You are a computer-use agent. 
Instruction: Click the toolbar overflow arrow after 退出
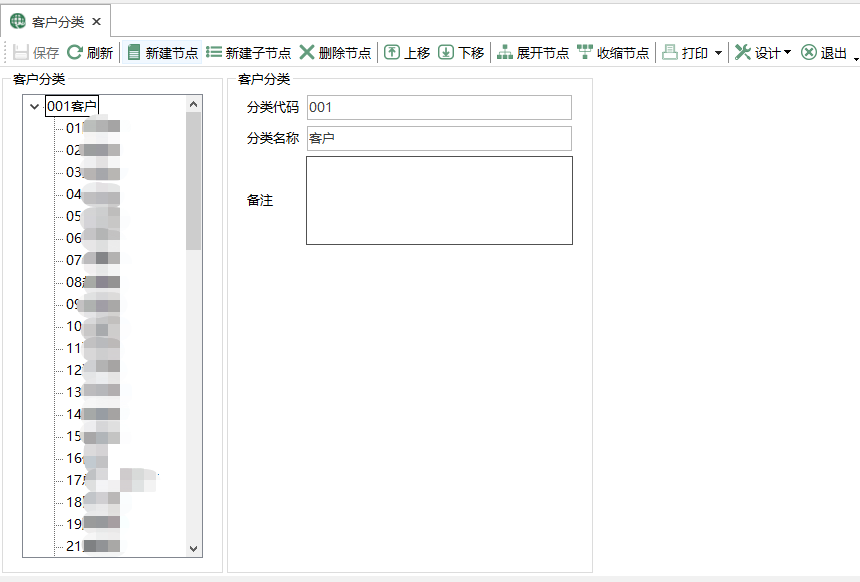click(x=857, y=57)
